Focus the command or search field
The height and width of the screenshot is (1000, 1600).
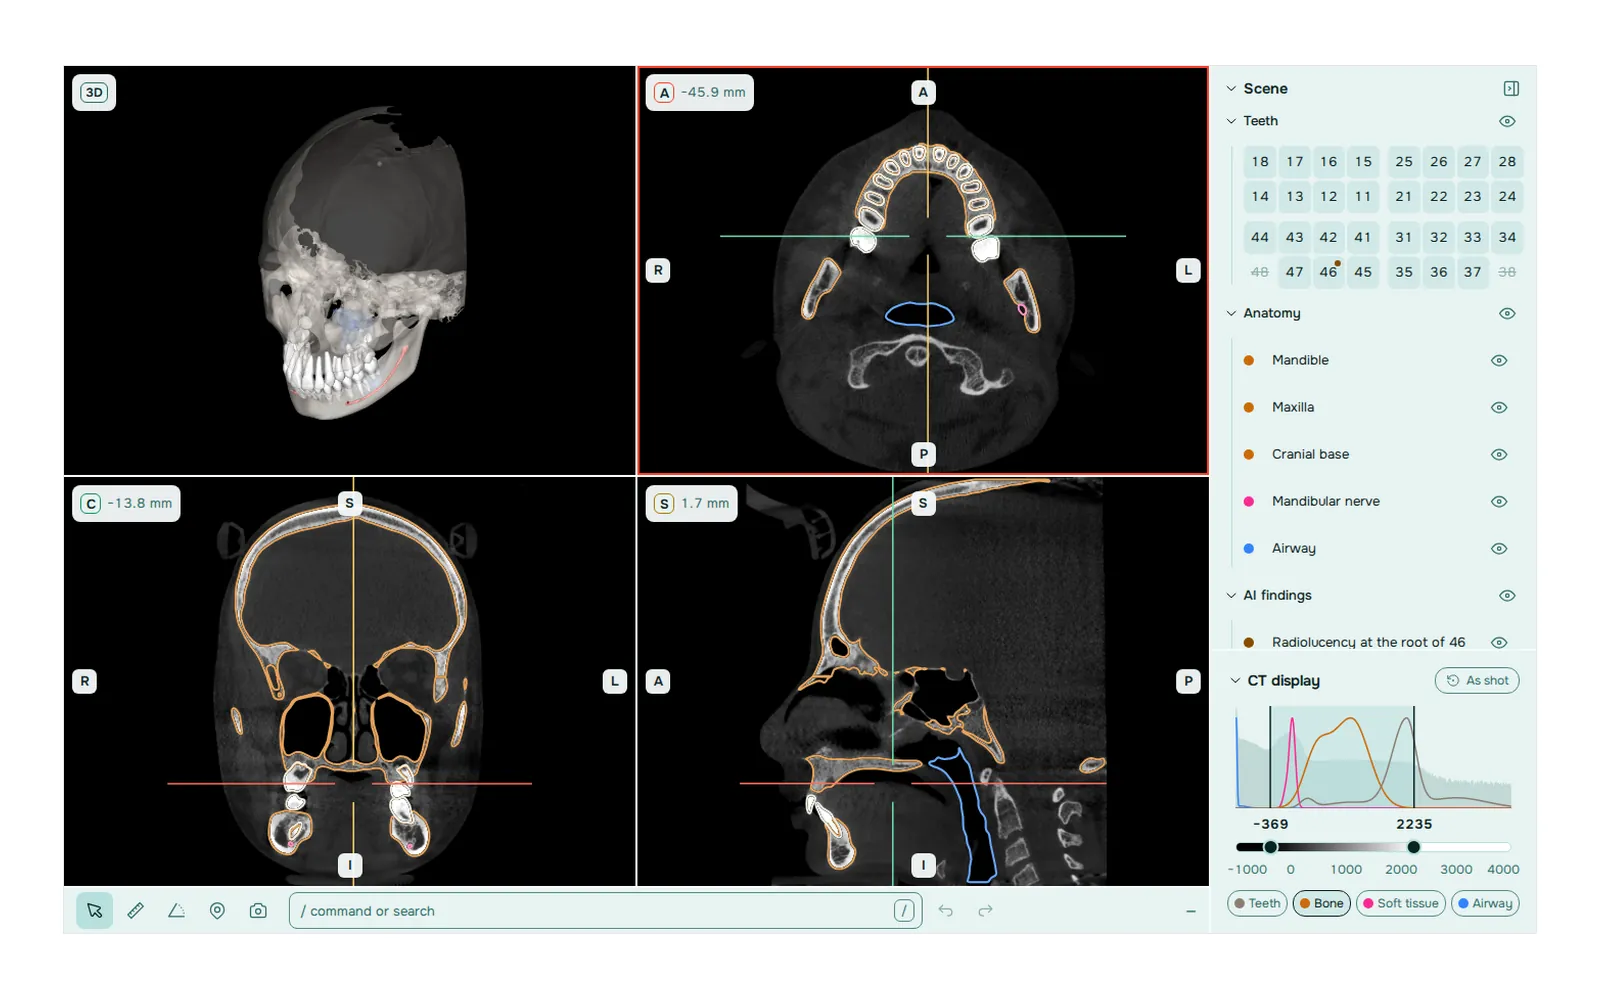605,911
